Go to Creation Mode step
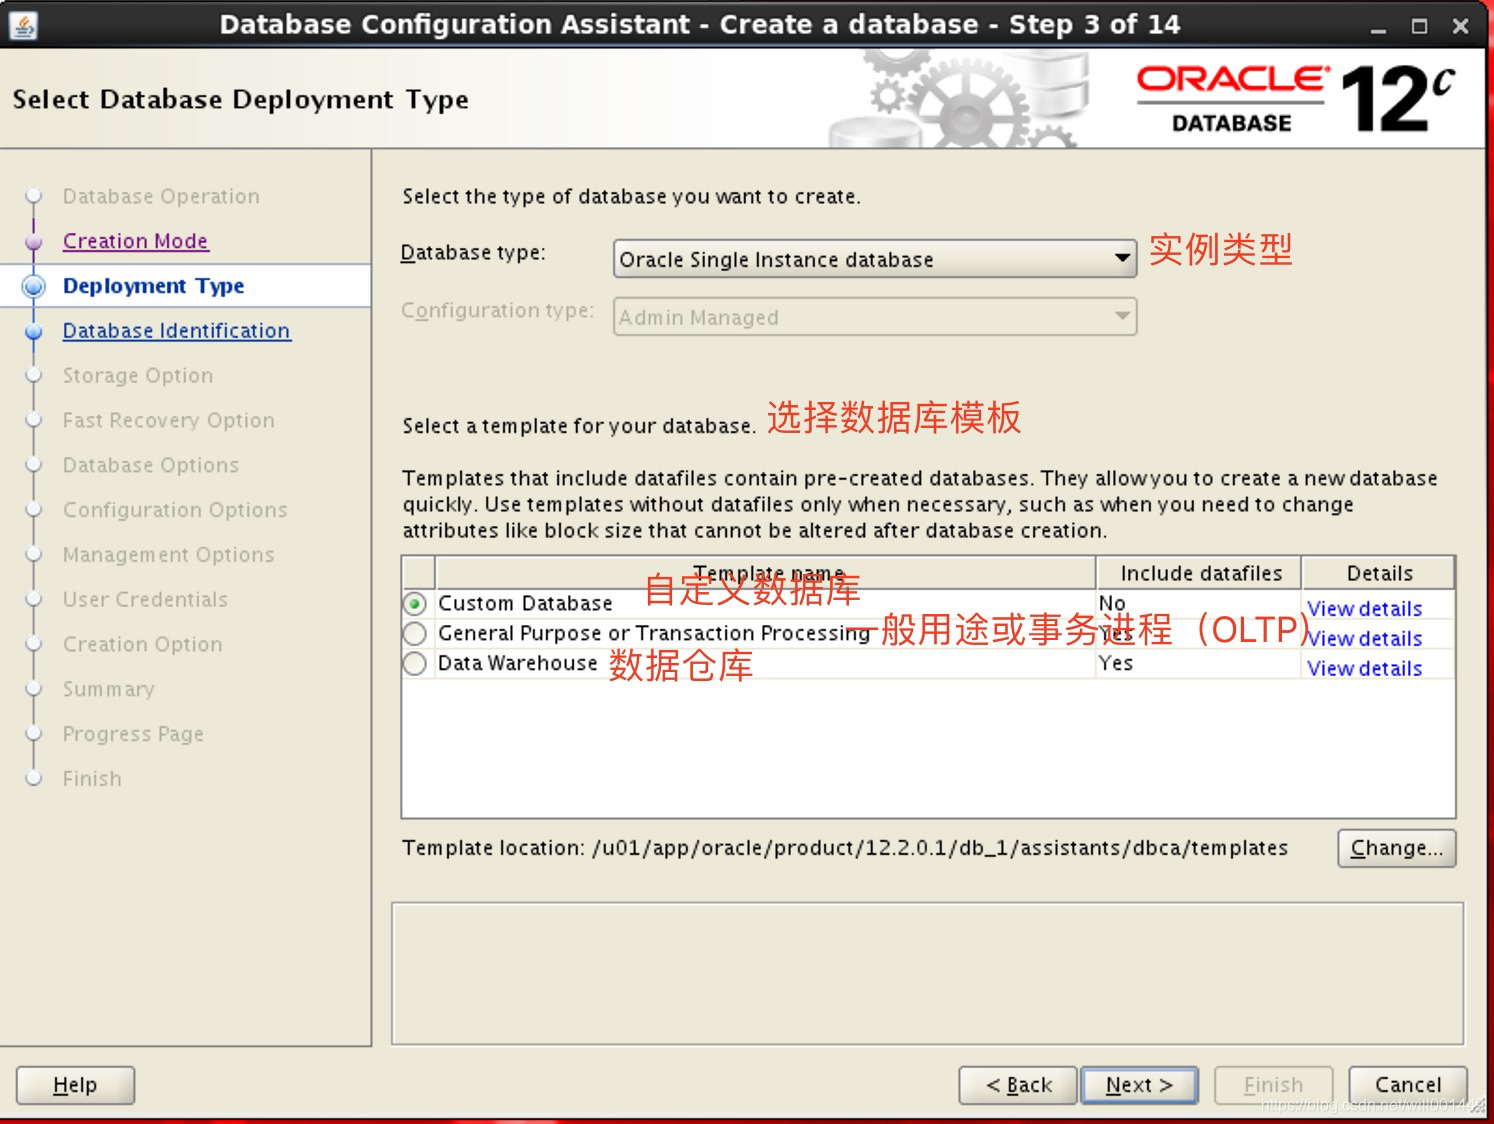The height and width of the screenshot is (1124, 1494). [135, 241]
